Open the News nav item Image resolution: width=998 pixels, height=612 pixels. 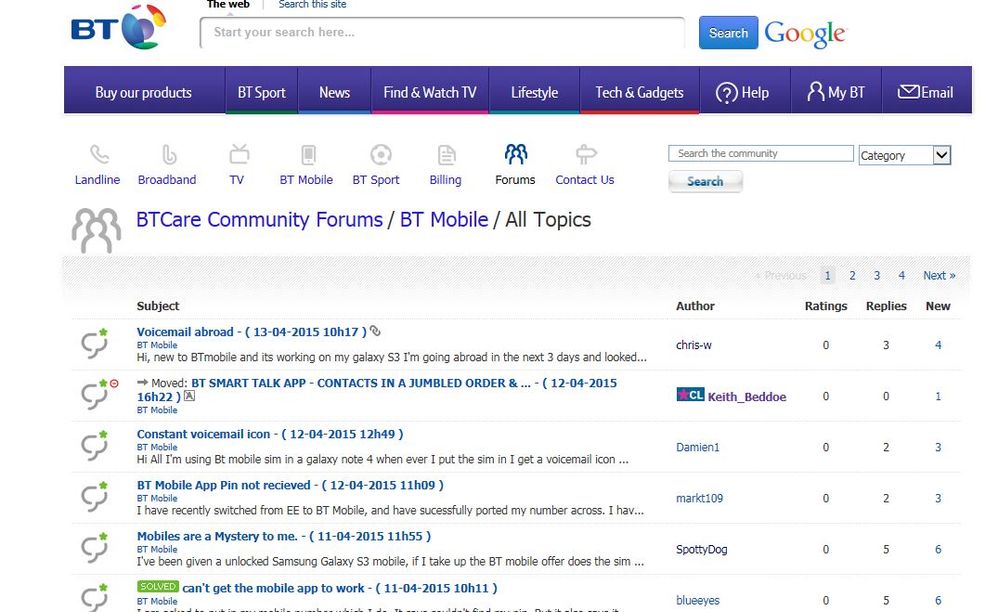tap(335, 92)
